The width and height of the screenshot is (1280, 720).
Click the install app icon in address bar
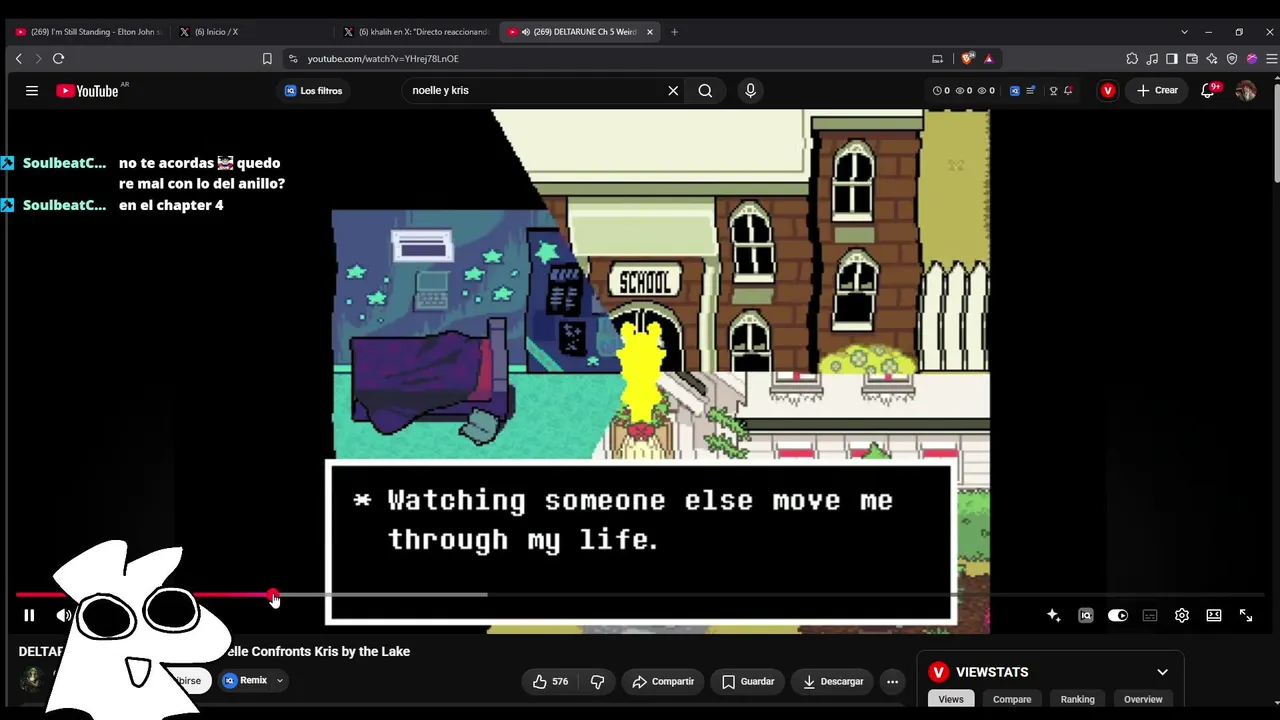(x=937, y=59)
